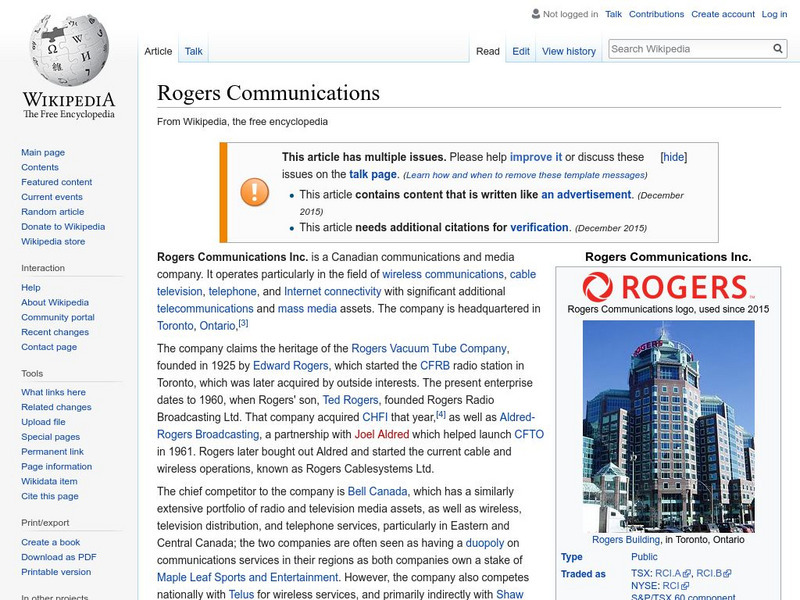Click Learn how and when to remove link

point(525,175)
